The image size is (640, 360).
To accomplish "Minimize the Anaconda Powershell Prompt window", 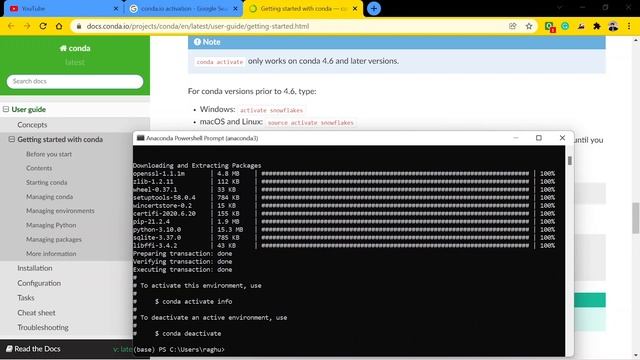I will 516,138.
